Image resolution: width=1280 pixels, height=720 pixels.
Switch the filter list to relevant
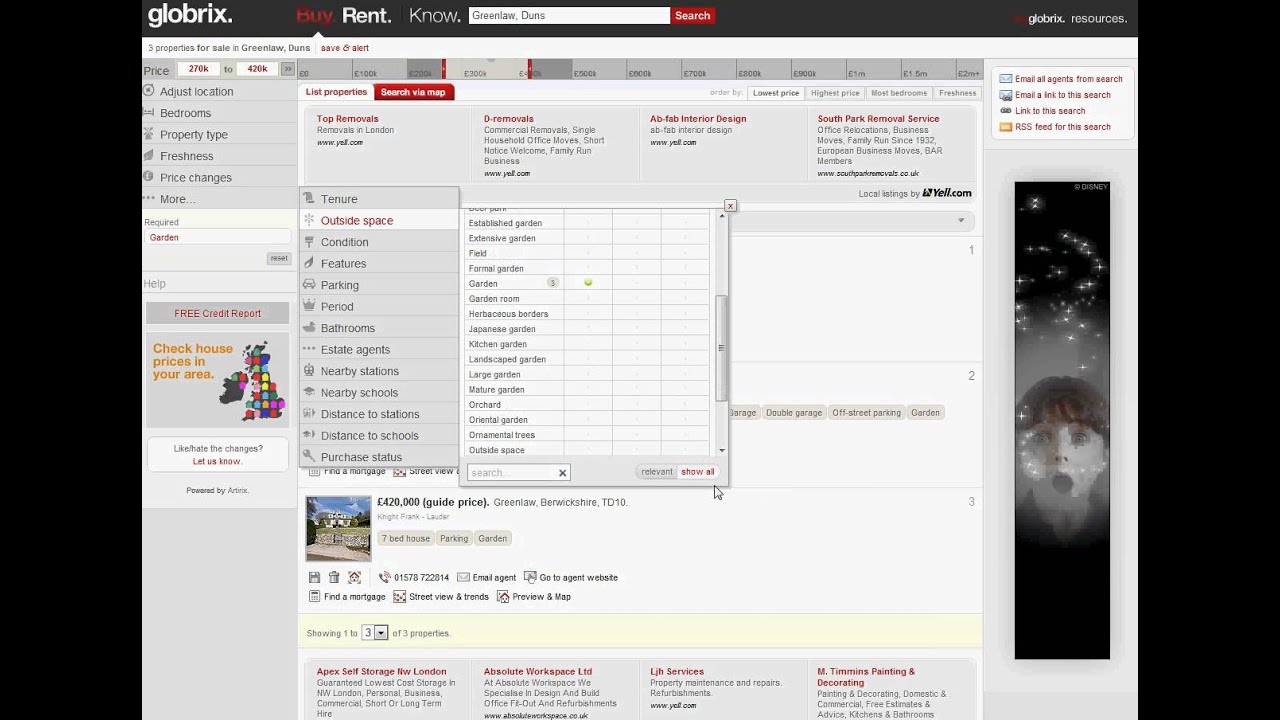pyautogui.click(x=657, y=472)
